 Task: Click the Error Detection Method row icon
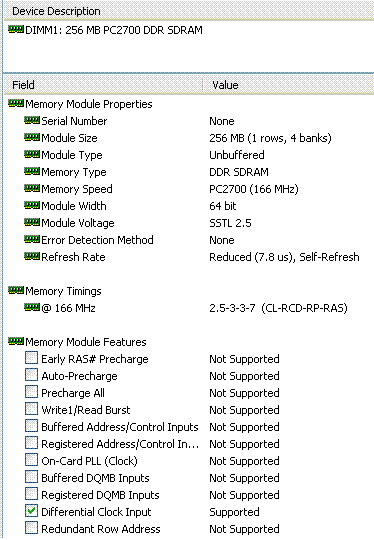(x=32, y=239)
